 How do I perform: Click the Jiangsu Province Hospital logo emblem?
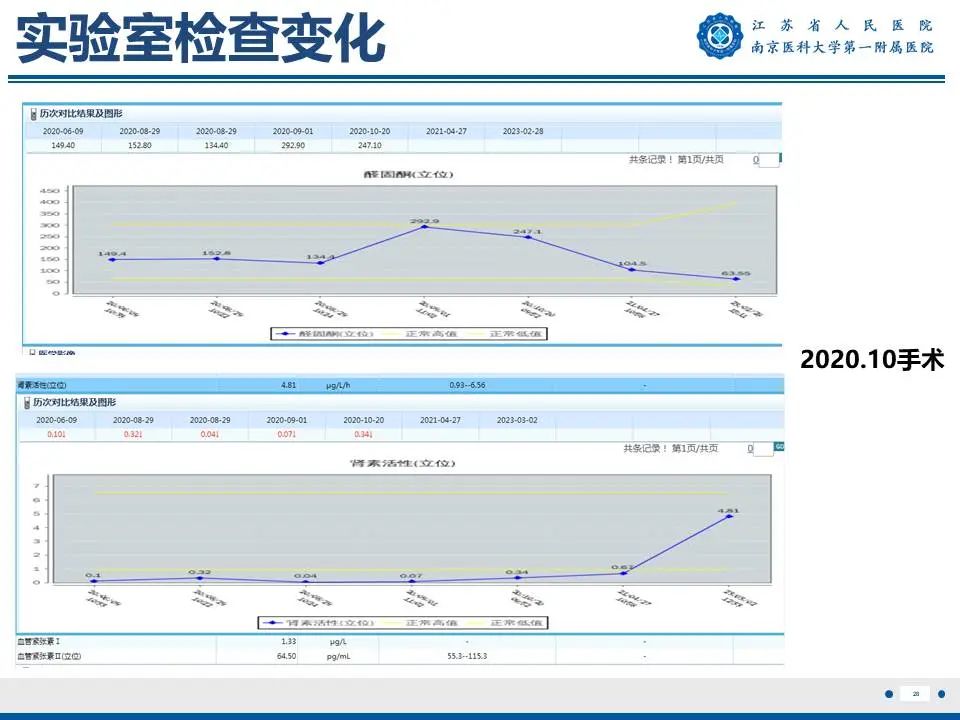click(719, 36)
